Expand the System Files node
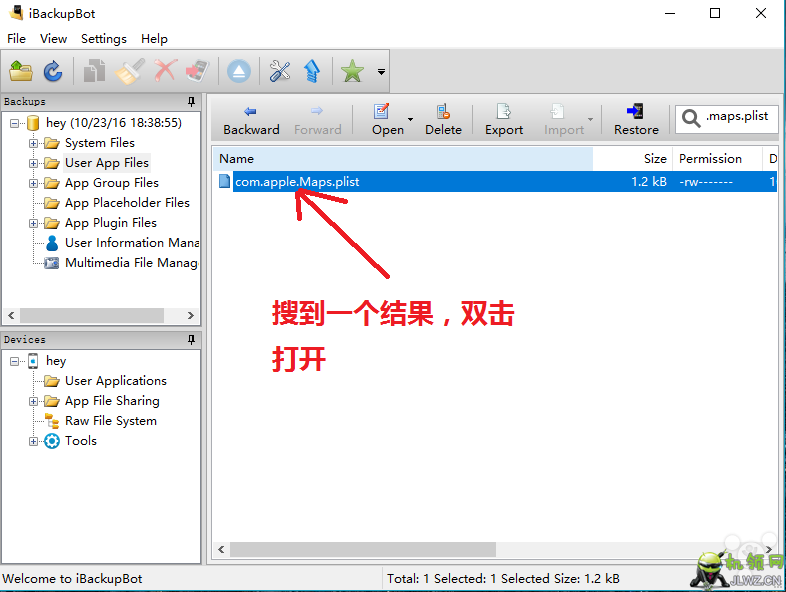 (x=33, y=143)
